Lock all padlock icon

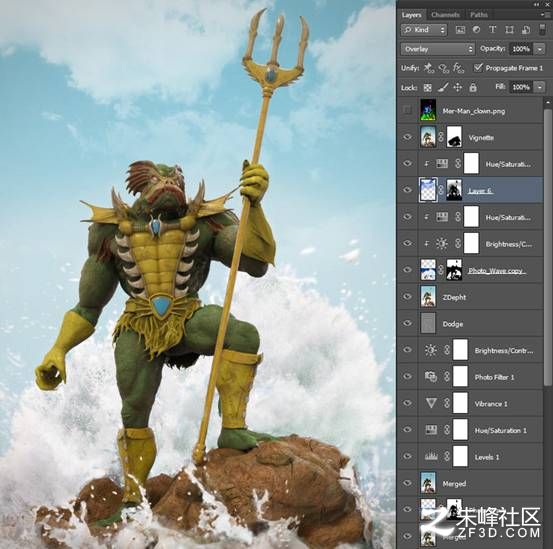click(x=473, y=87)
